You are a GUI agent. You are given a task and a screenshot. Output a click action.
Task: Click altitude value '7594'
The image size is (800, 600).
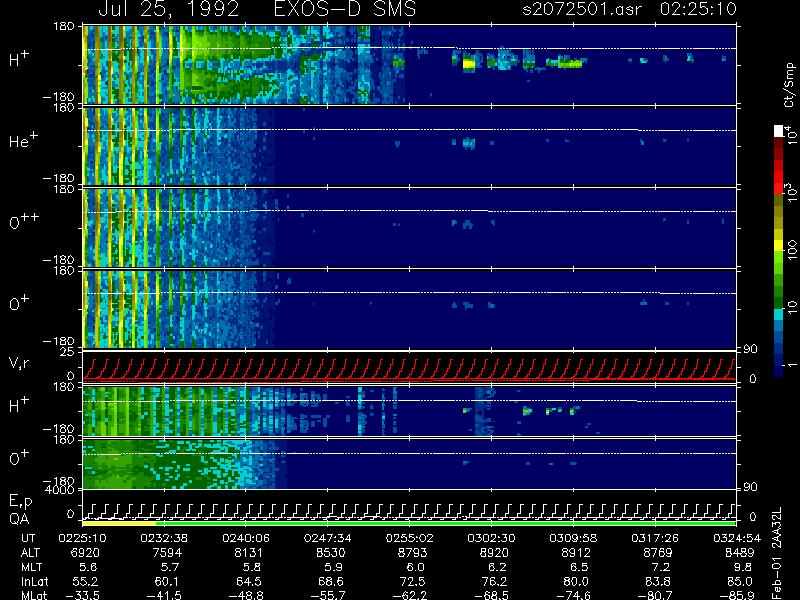tap(167, 553)
